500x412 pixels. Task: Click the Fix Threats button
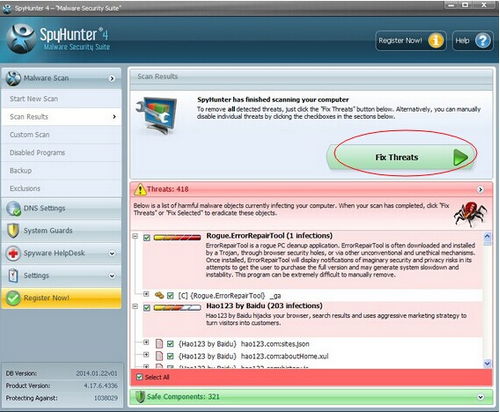401,157
